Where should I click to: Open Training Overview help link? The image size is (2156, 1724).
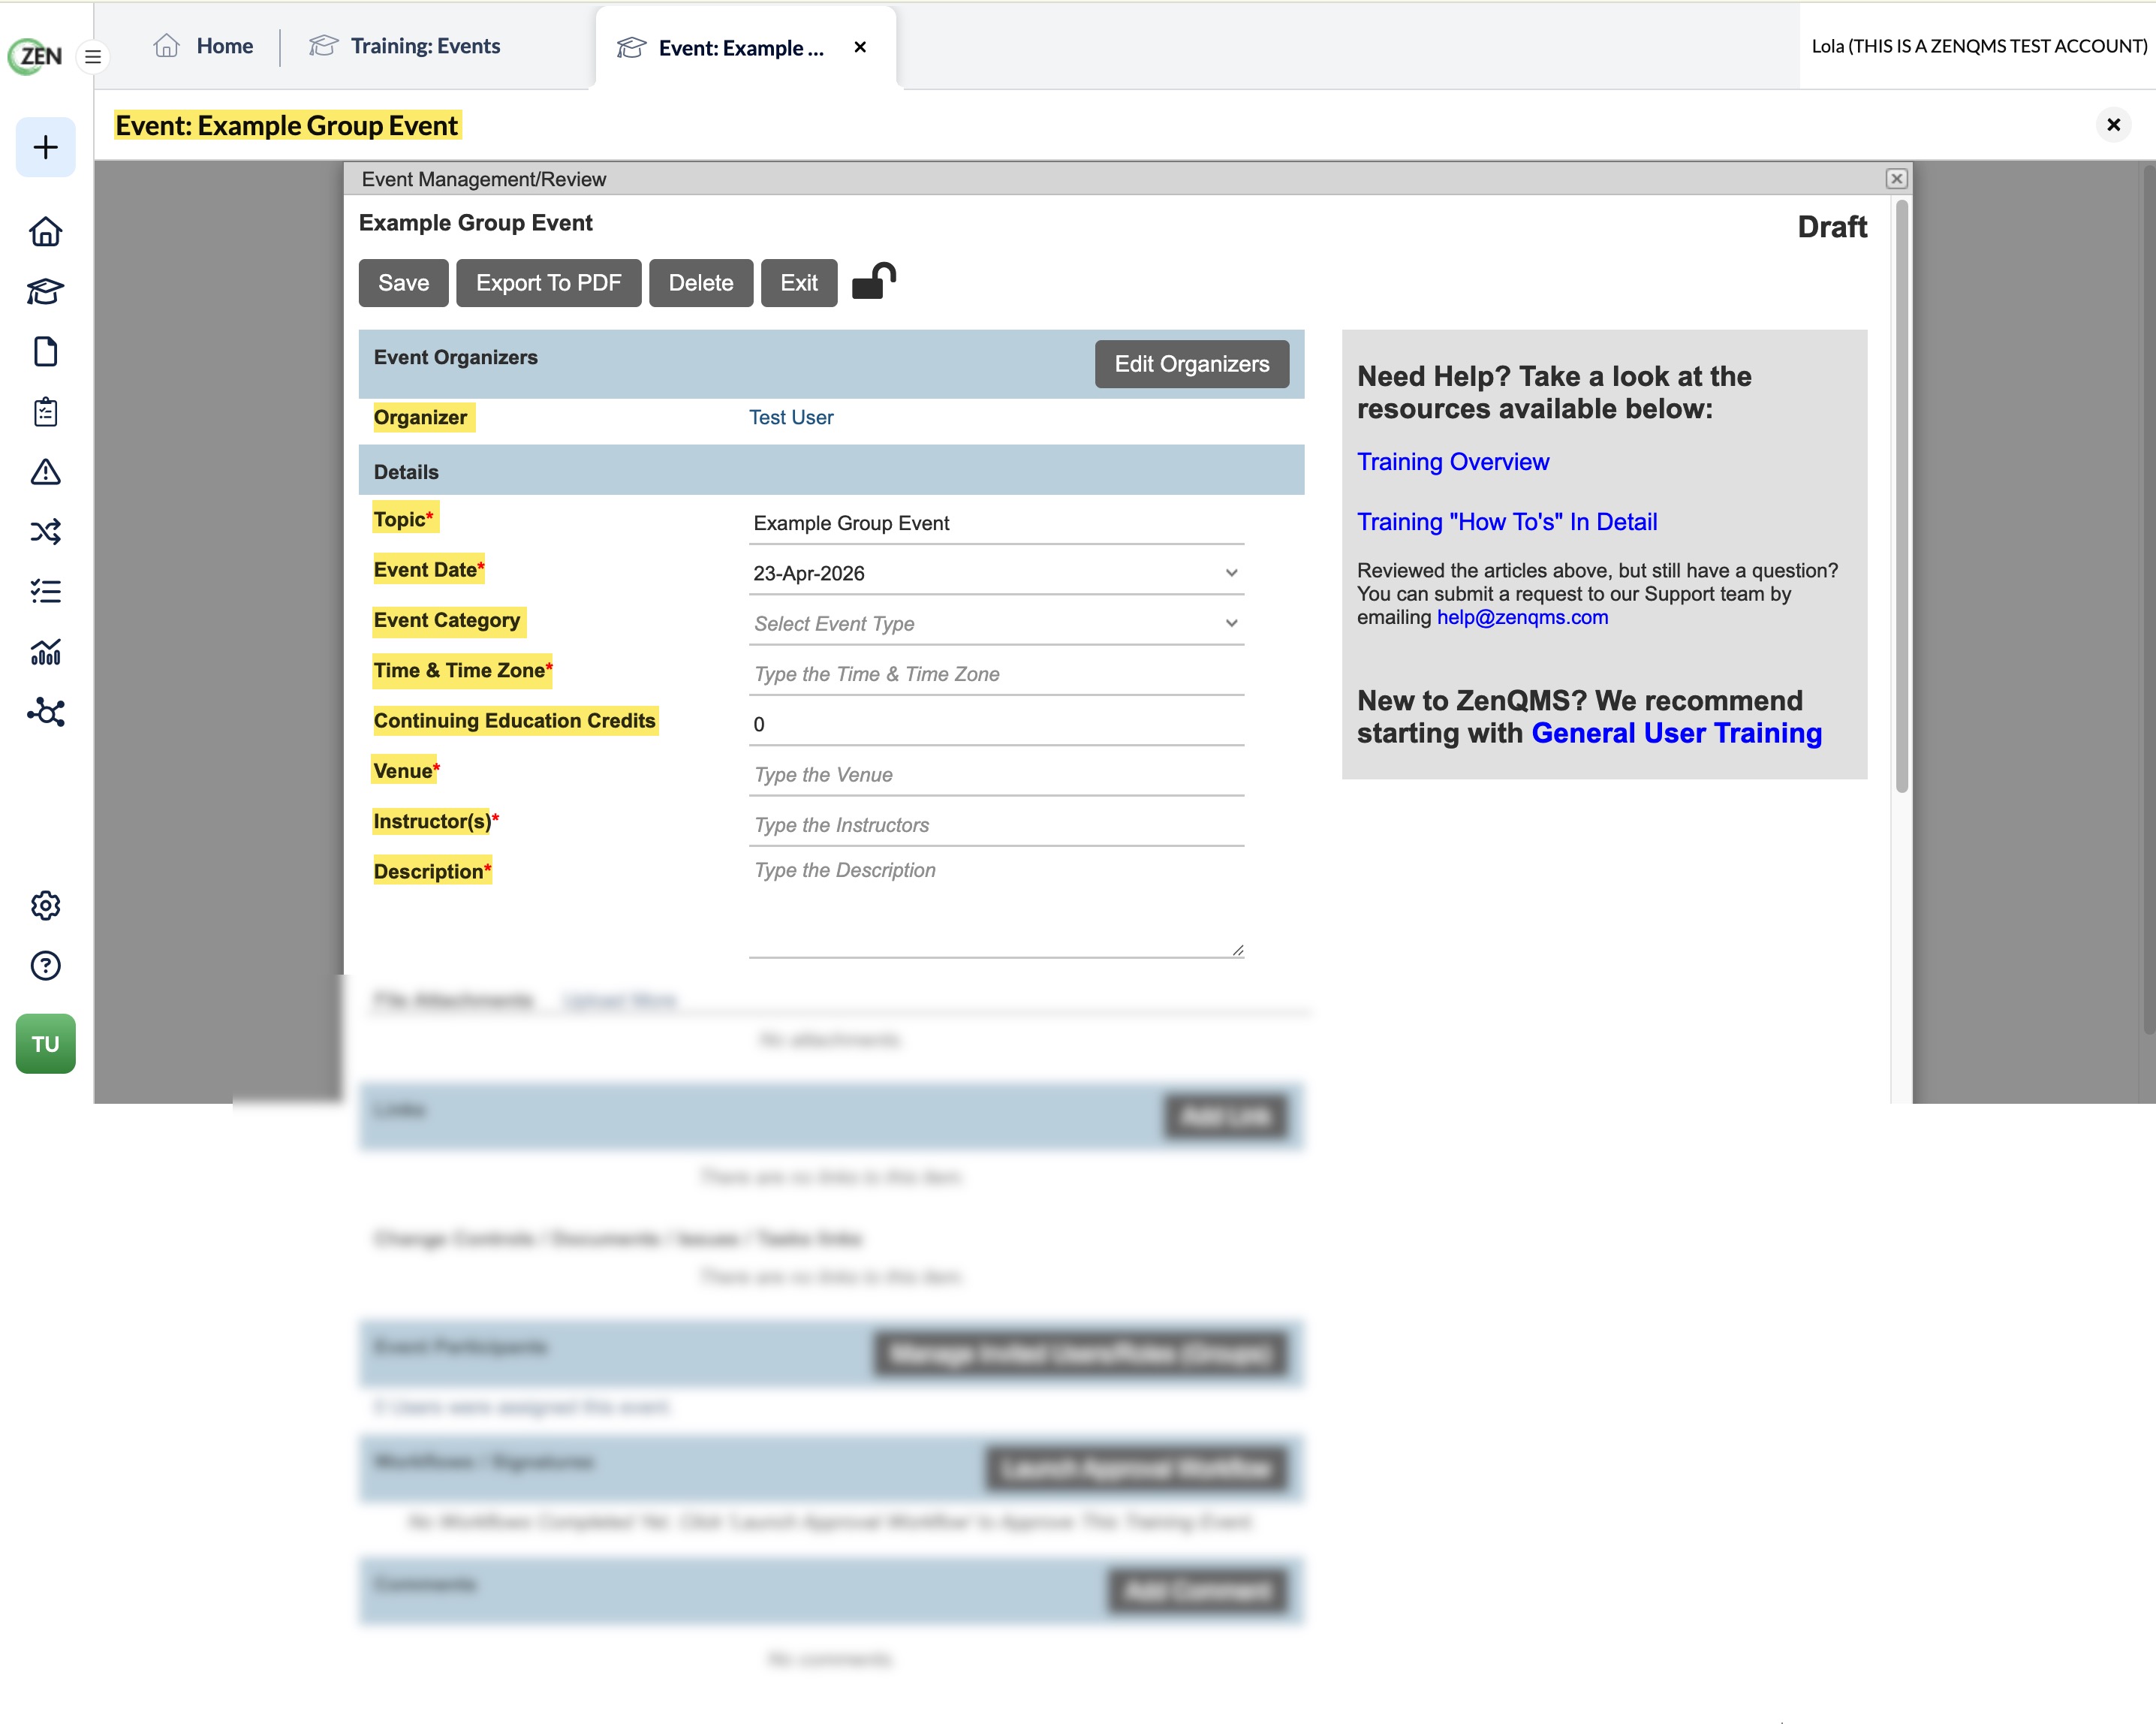pyautogui.click(x=1452, y=462)
